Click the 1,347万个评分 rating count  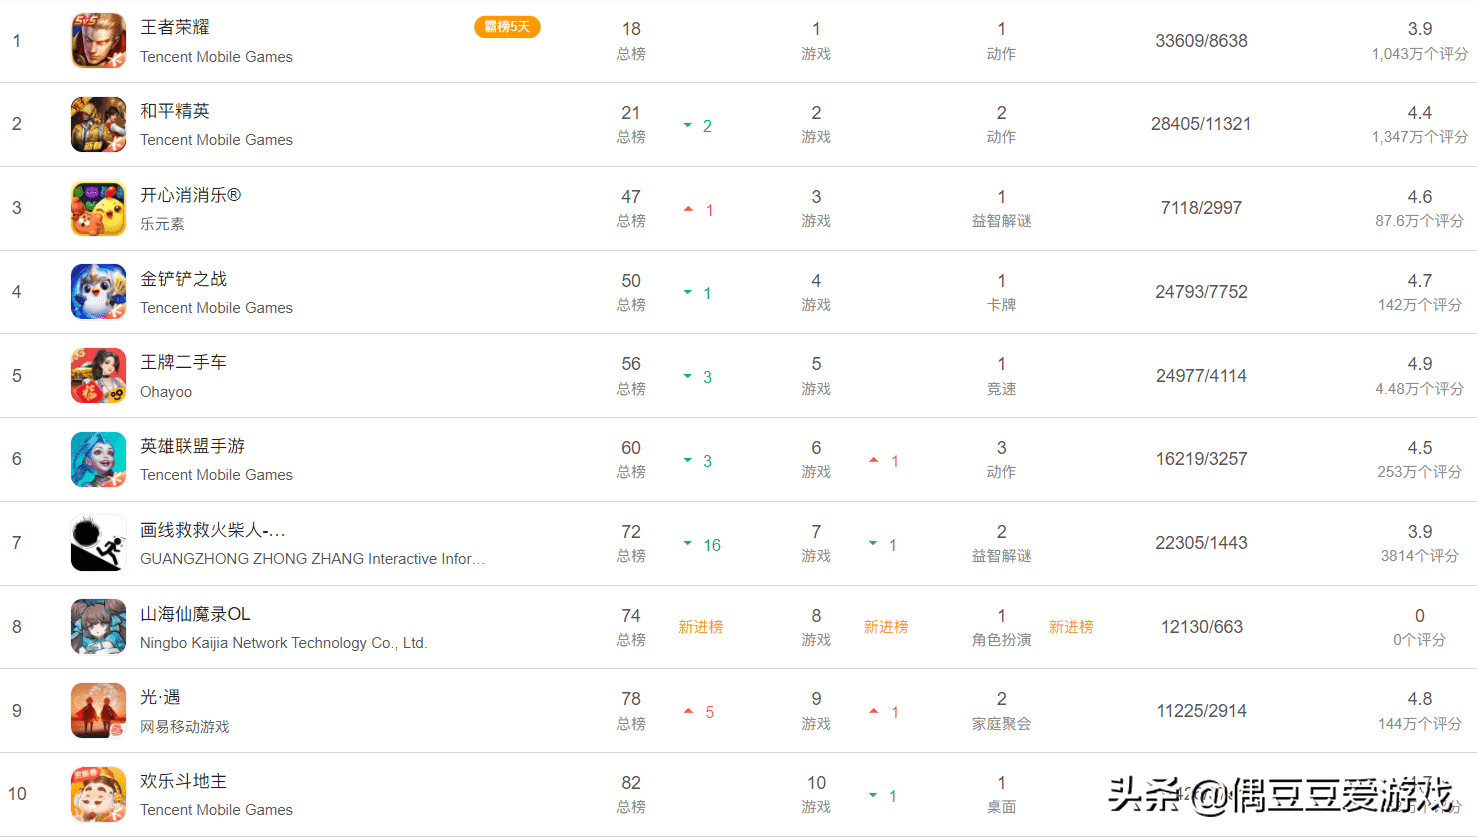click(1419, 137)
